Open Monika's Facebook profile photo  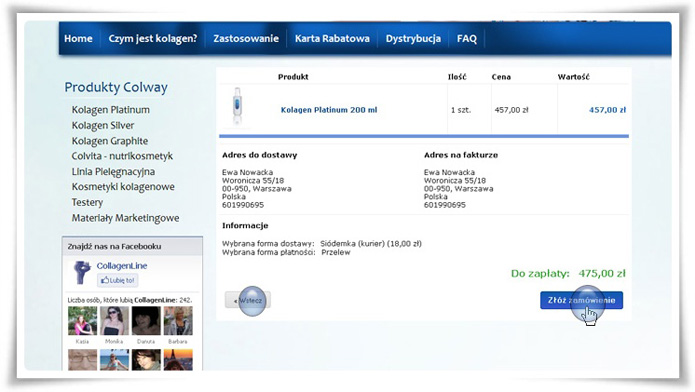pyautogui.click(x=114, y=321)
